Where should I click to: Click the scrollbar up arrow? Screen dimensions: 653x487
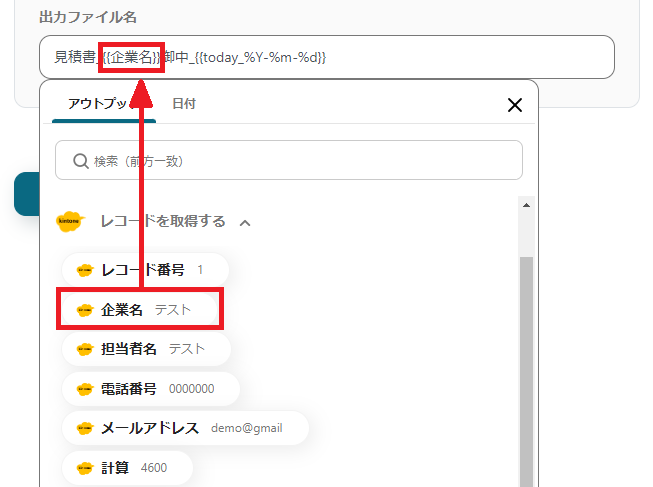(526, 205)
